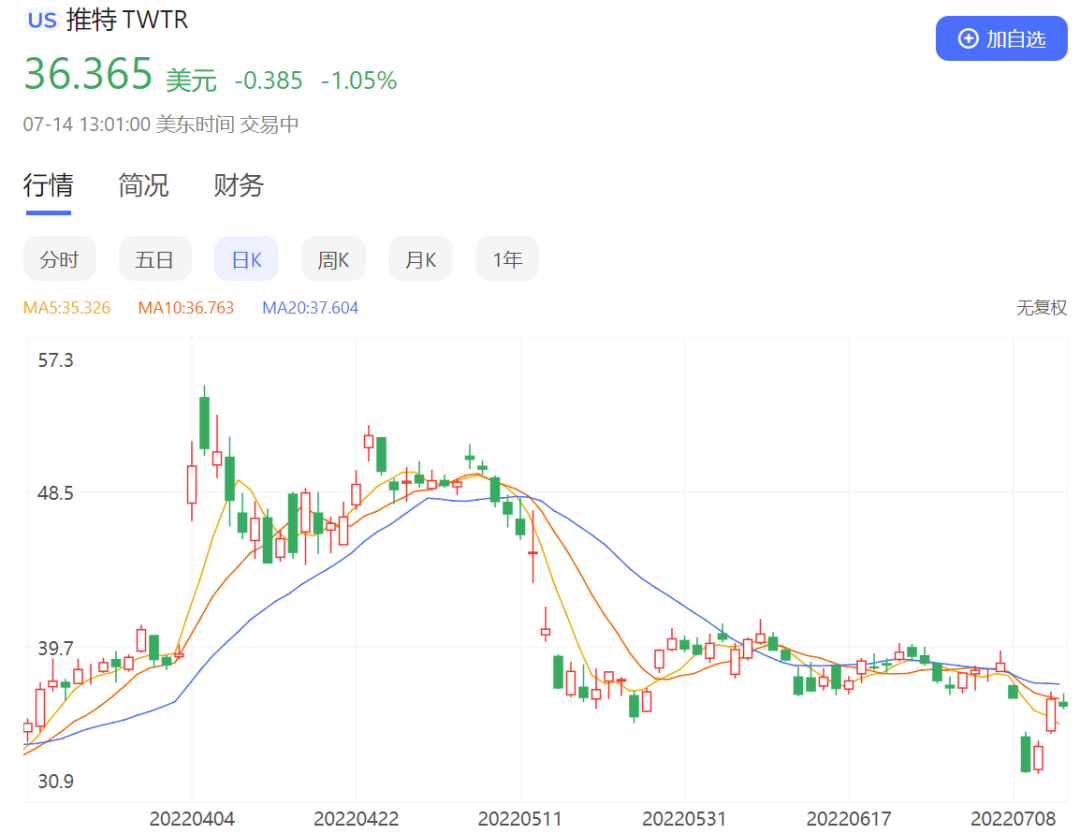Click the rightmost green candlestick on the chart
1080x834 pixels.
coord(1063,704)
